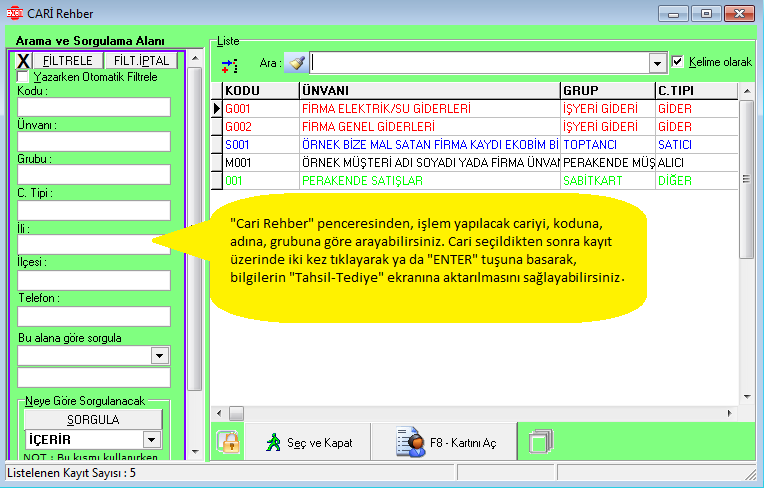The height and width of the screenshot is (488, 764).
Task: Click the FİLTRELE button
Action: (x=68, y=61)
